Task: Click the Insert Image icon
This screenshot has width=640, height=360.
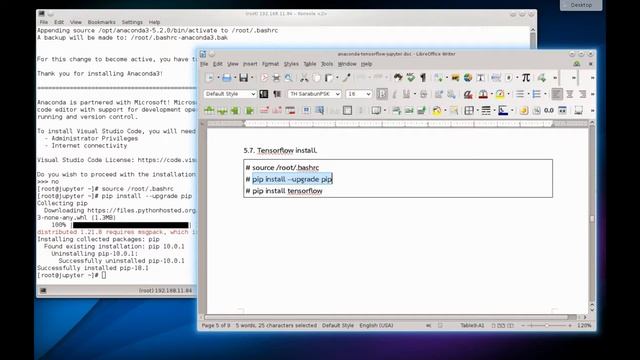Action: point(455,78)
